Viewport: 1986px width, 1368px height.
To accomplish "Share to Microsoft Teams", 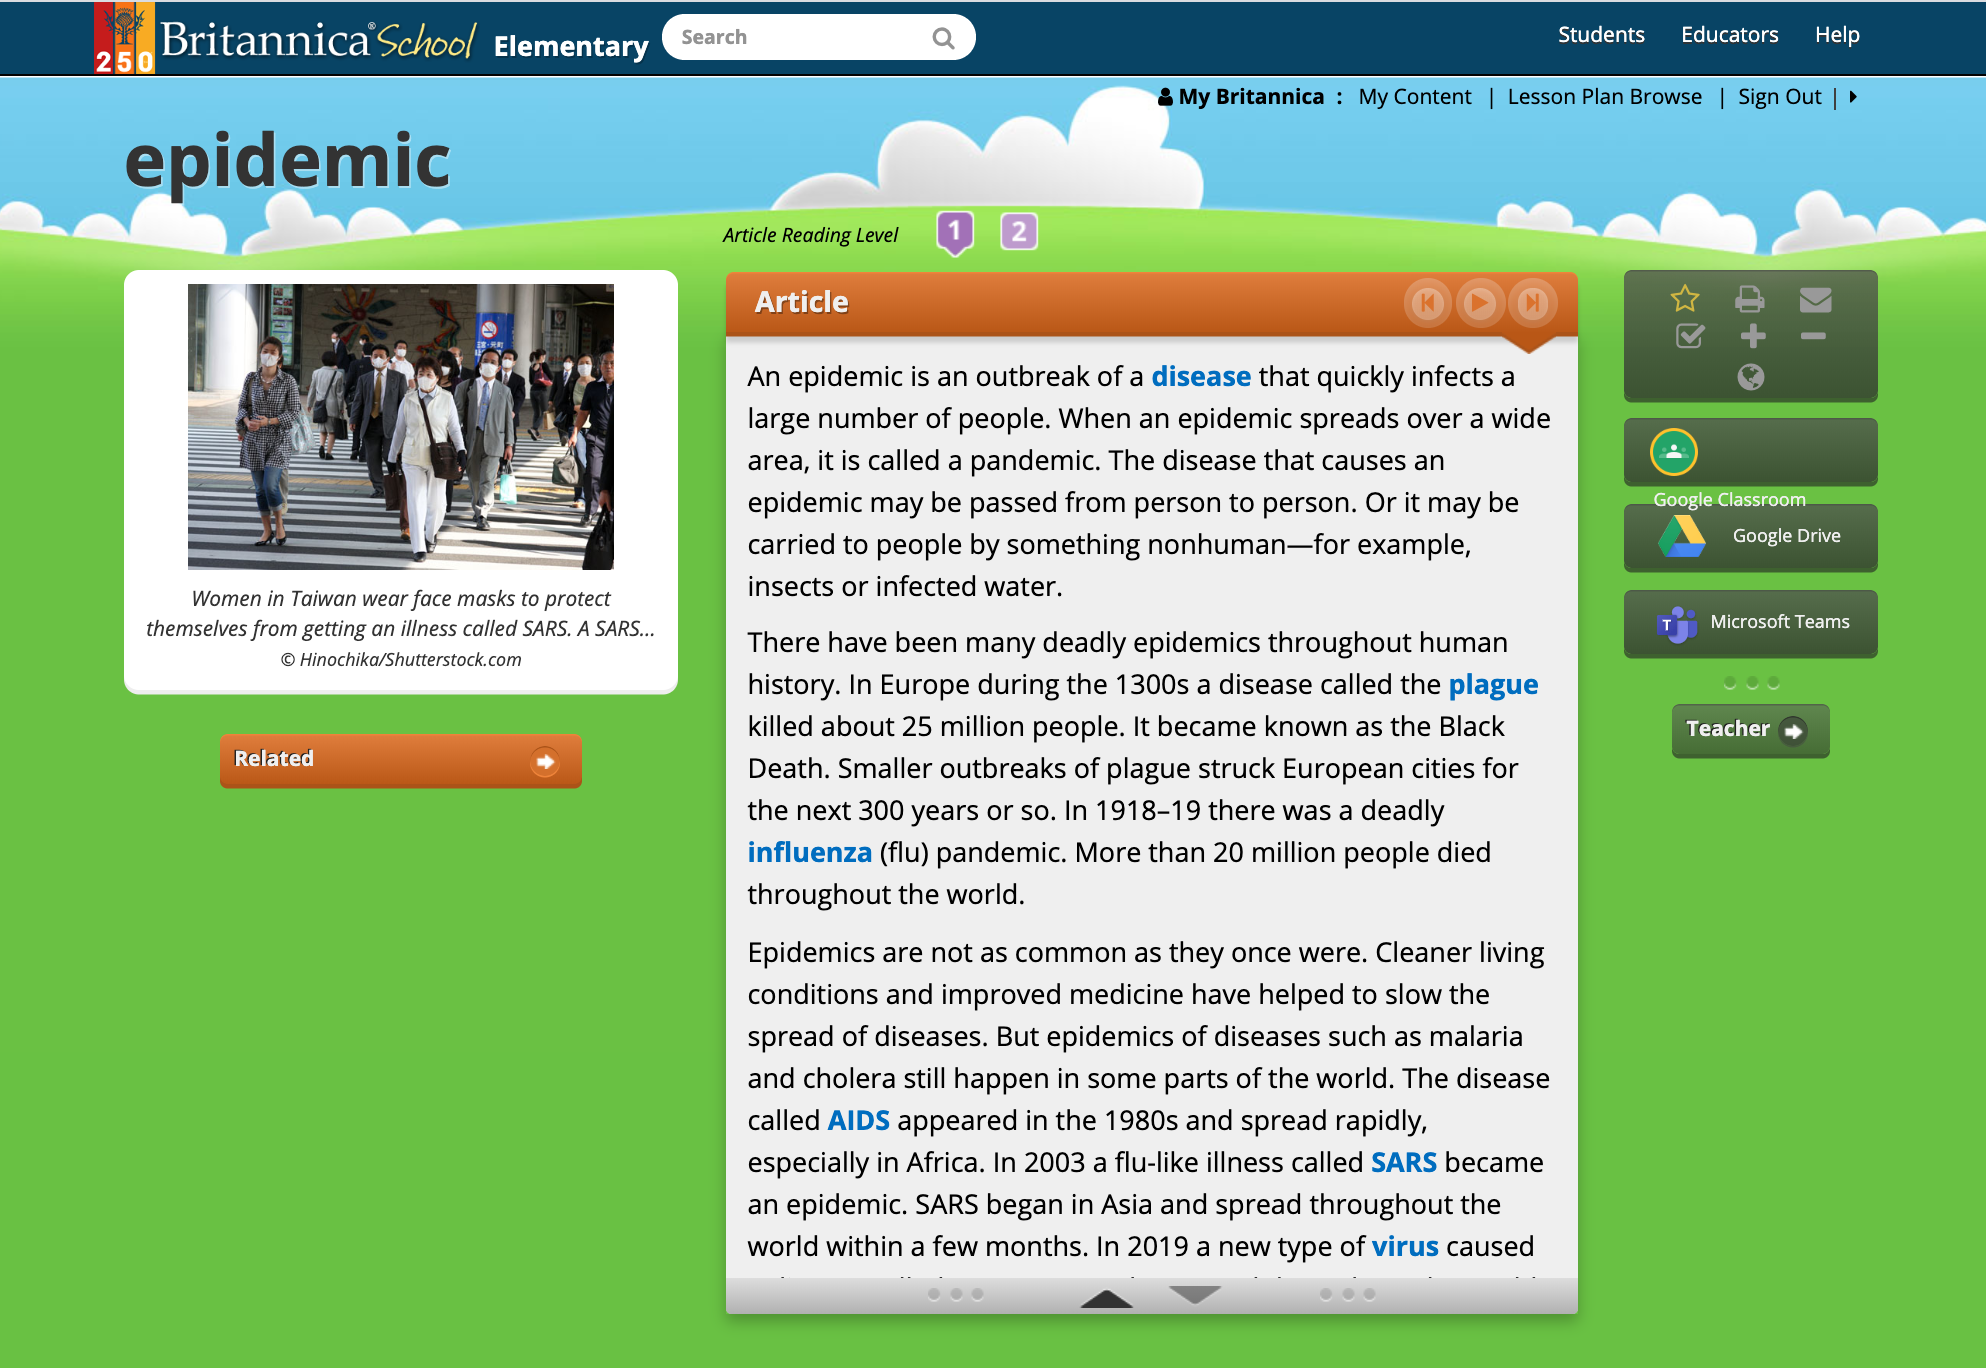I will coord(1750,623).
